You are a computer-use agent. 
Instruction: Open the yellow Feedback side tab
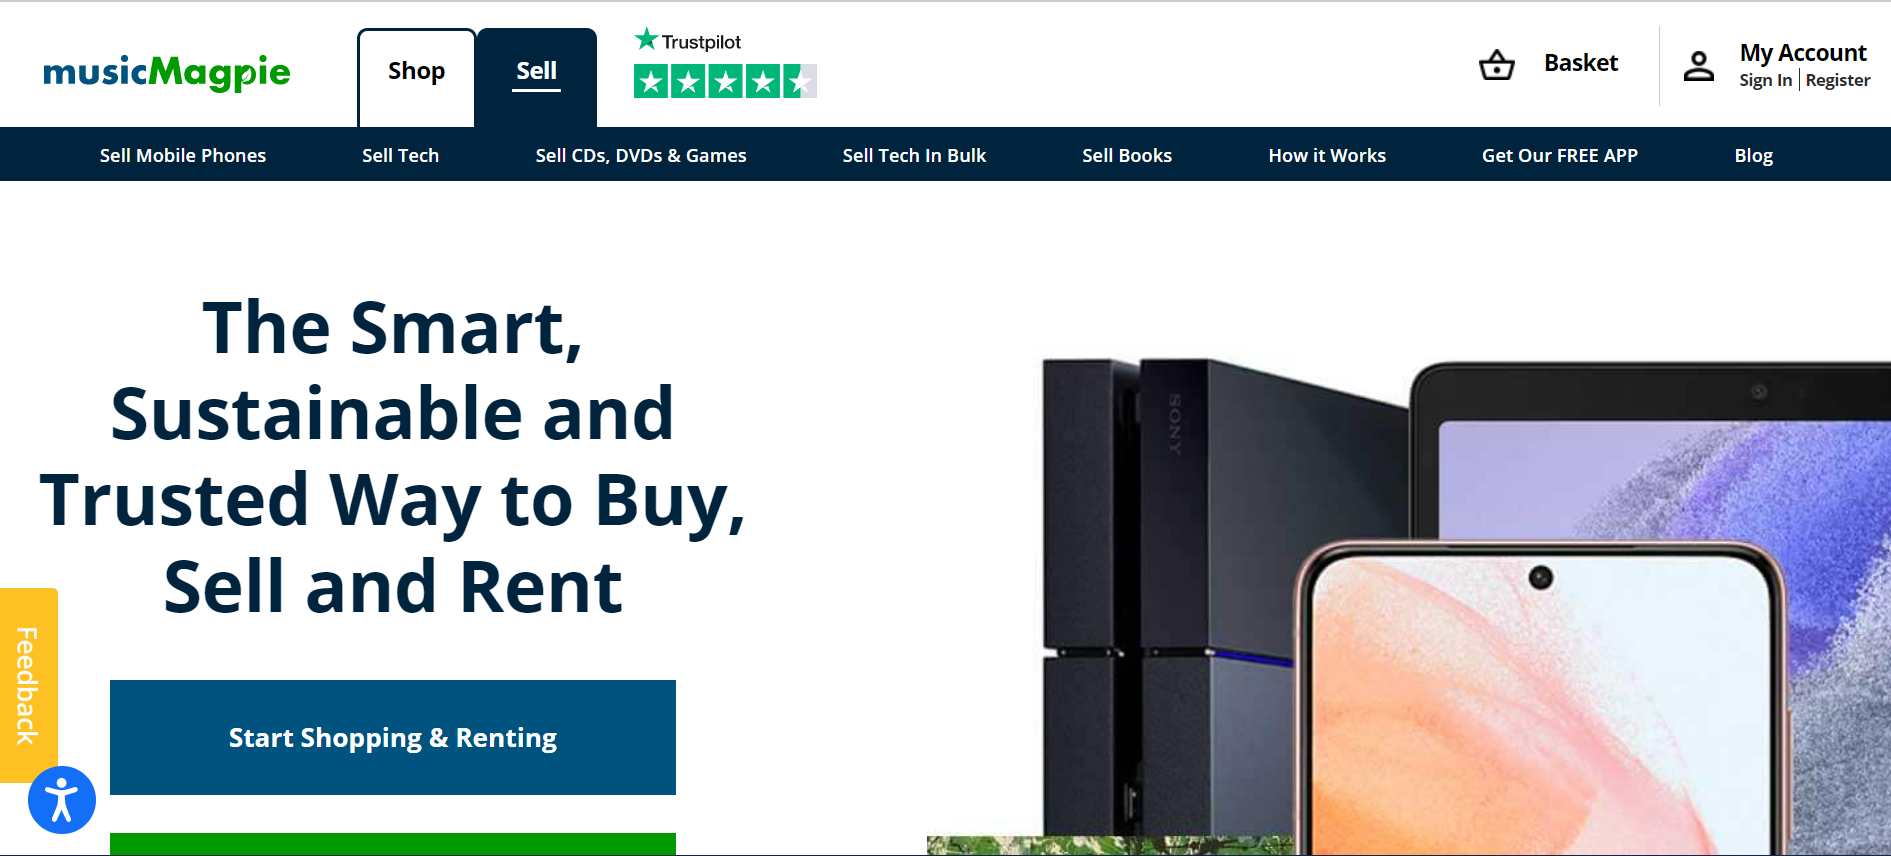coord(28,685)
